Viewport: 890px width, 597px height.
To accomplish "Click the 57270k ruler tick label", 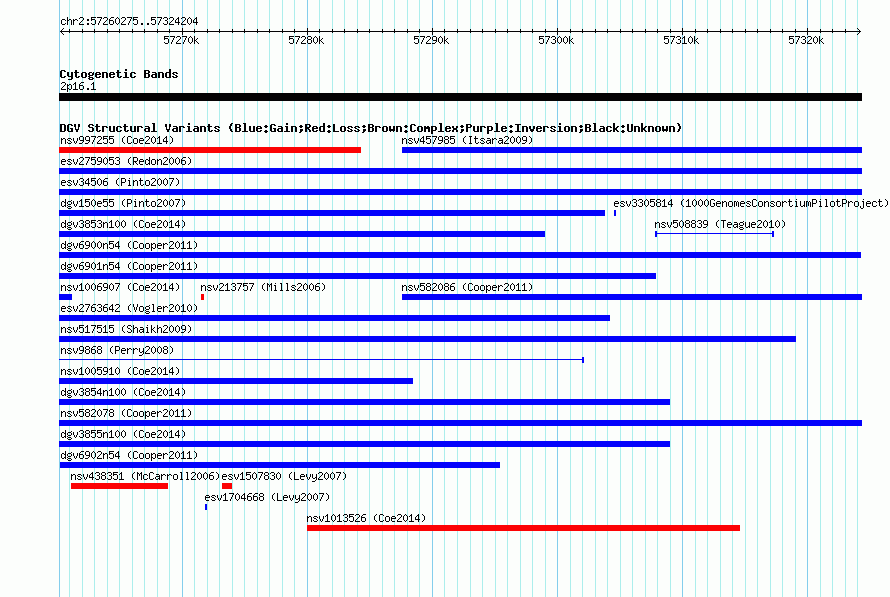I will [181, 40].
